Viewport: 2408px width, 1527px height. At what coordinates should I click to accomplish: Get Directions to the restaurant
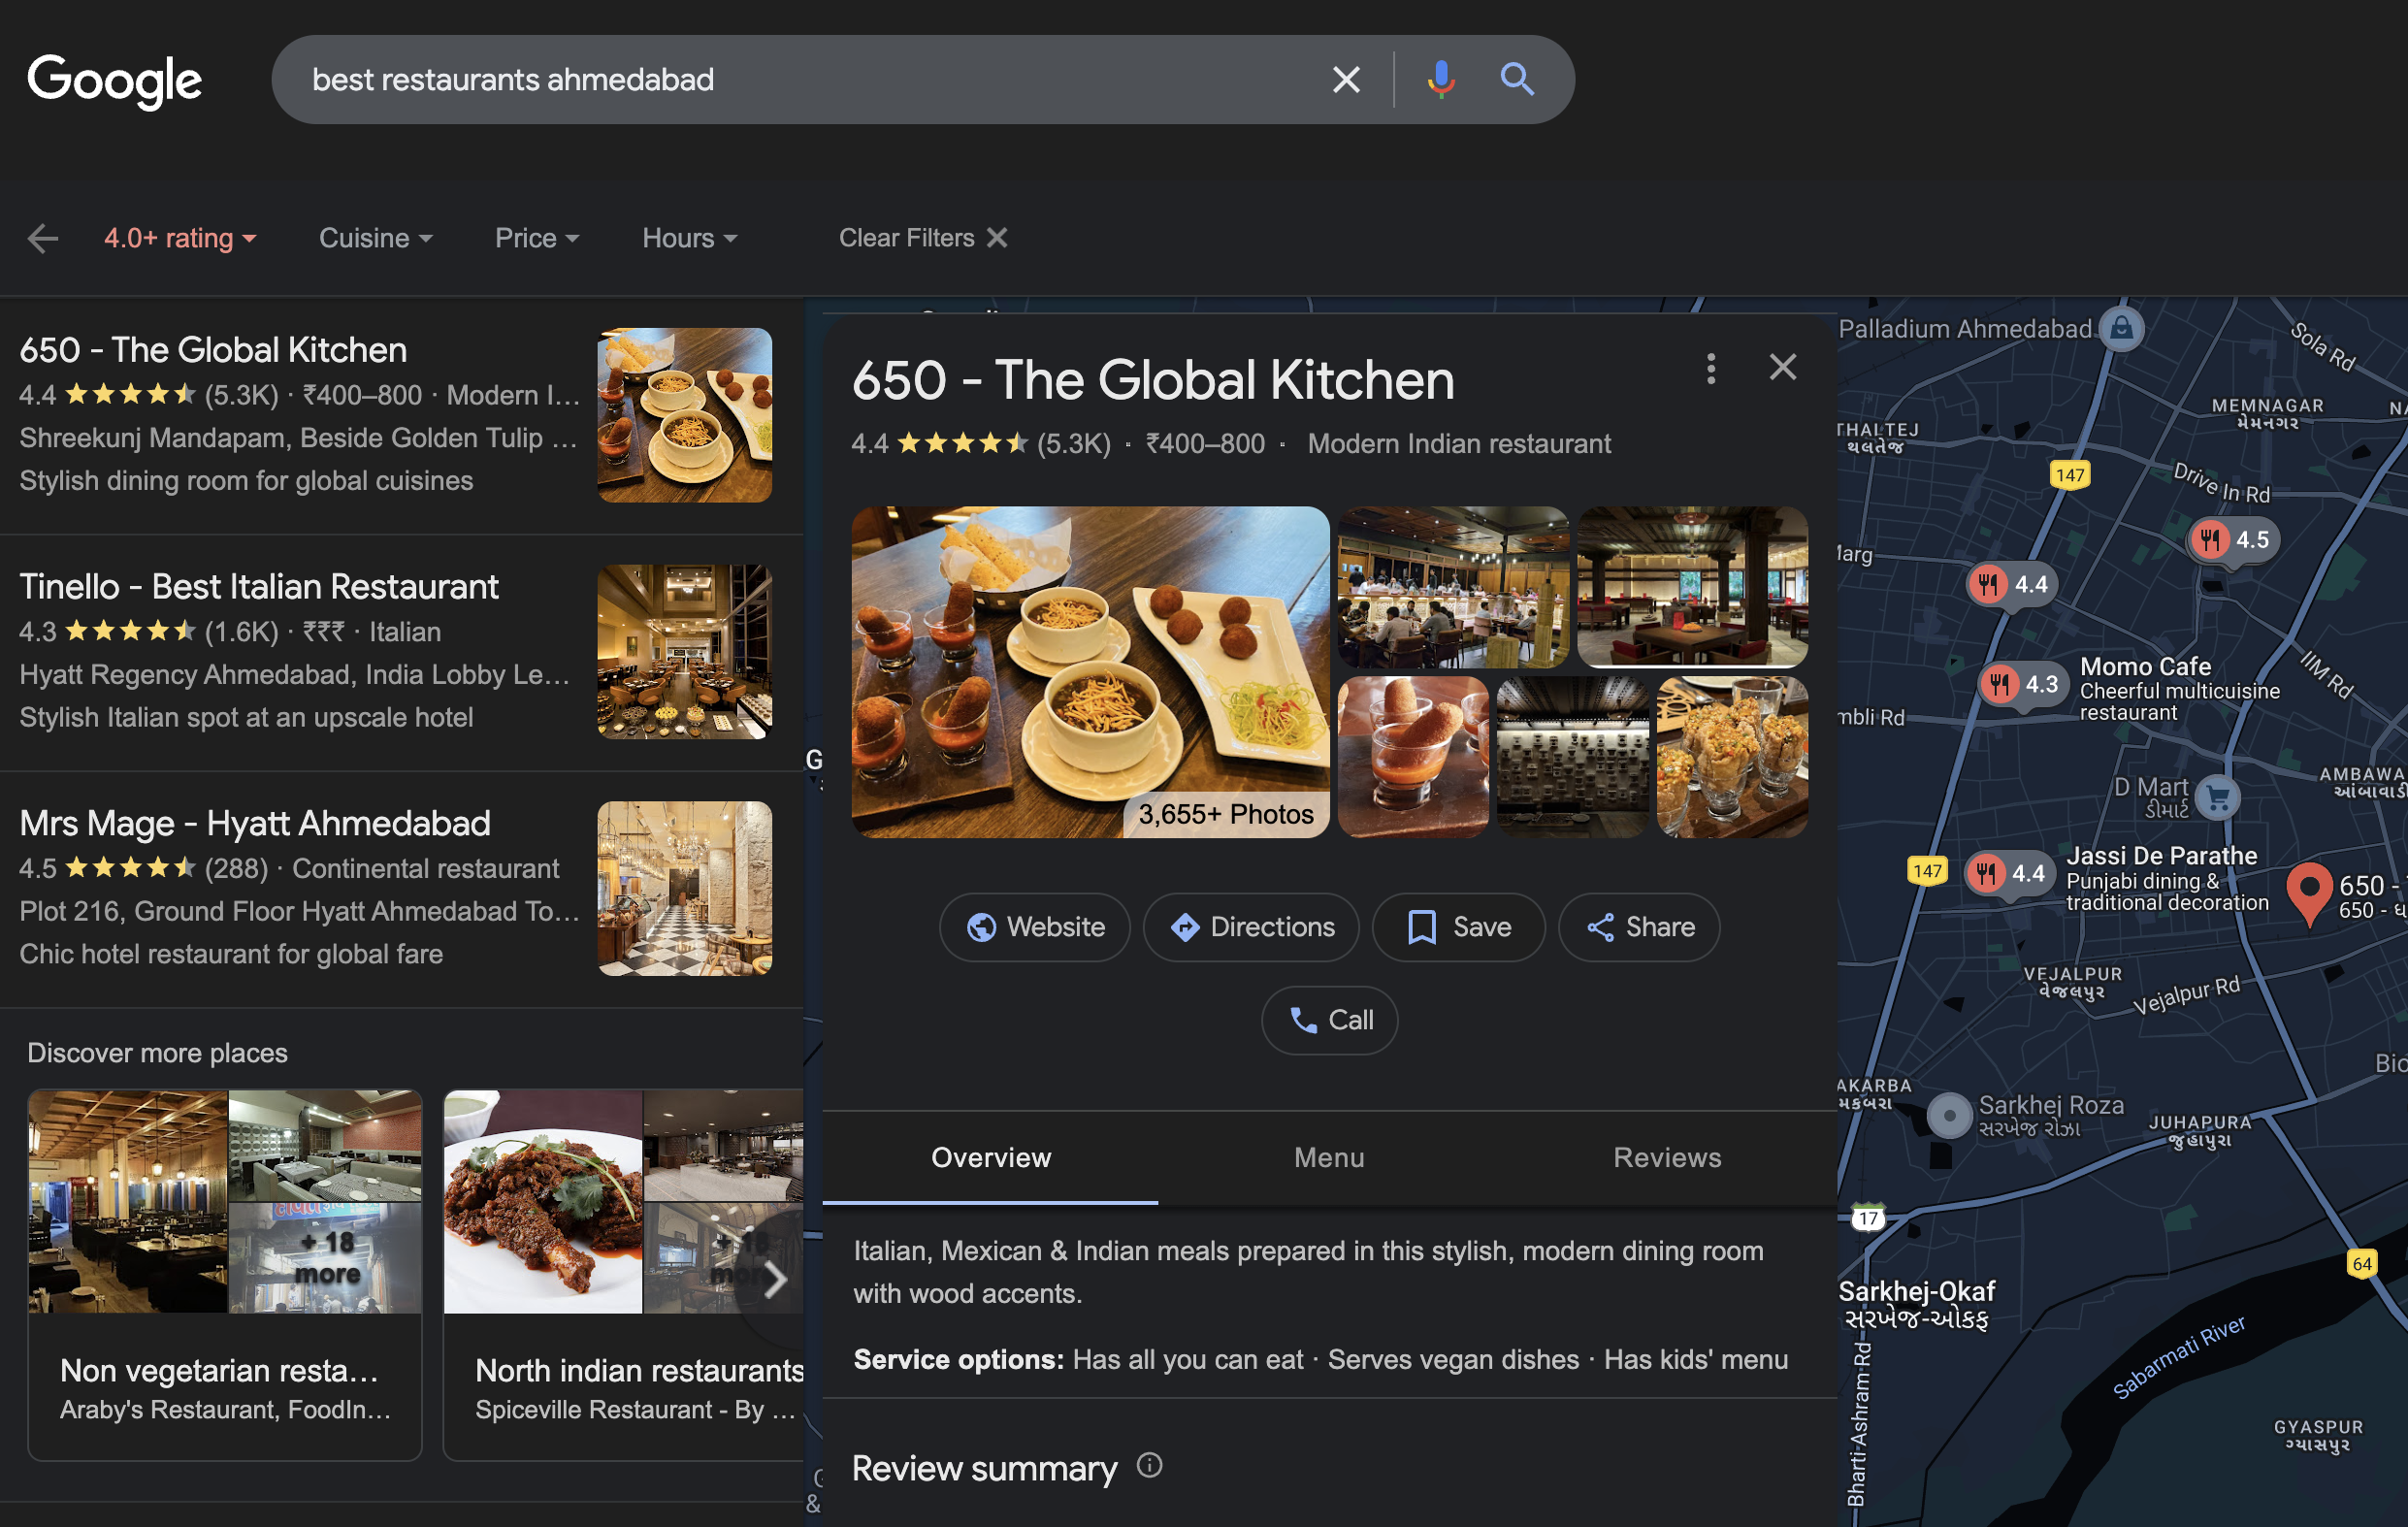click(1251, 927)
